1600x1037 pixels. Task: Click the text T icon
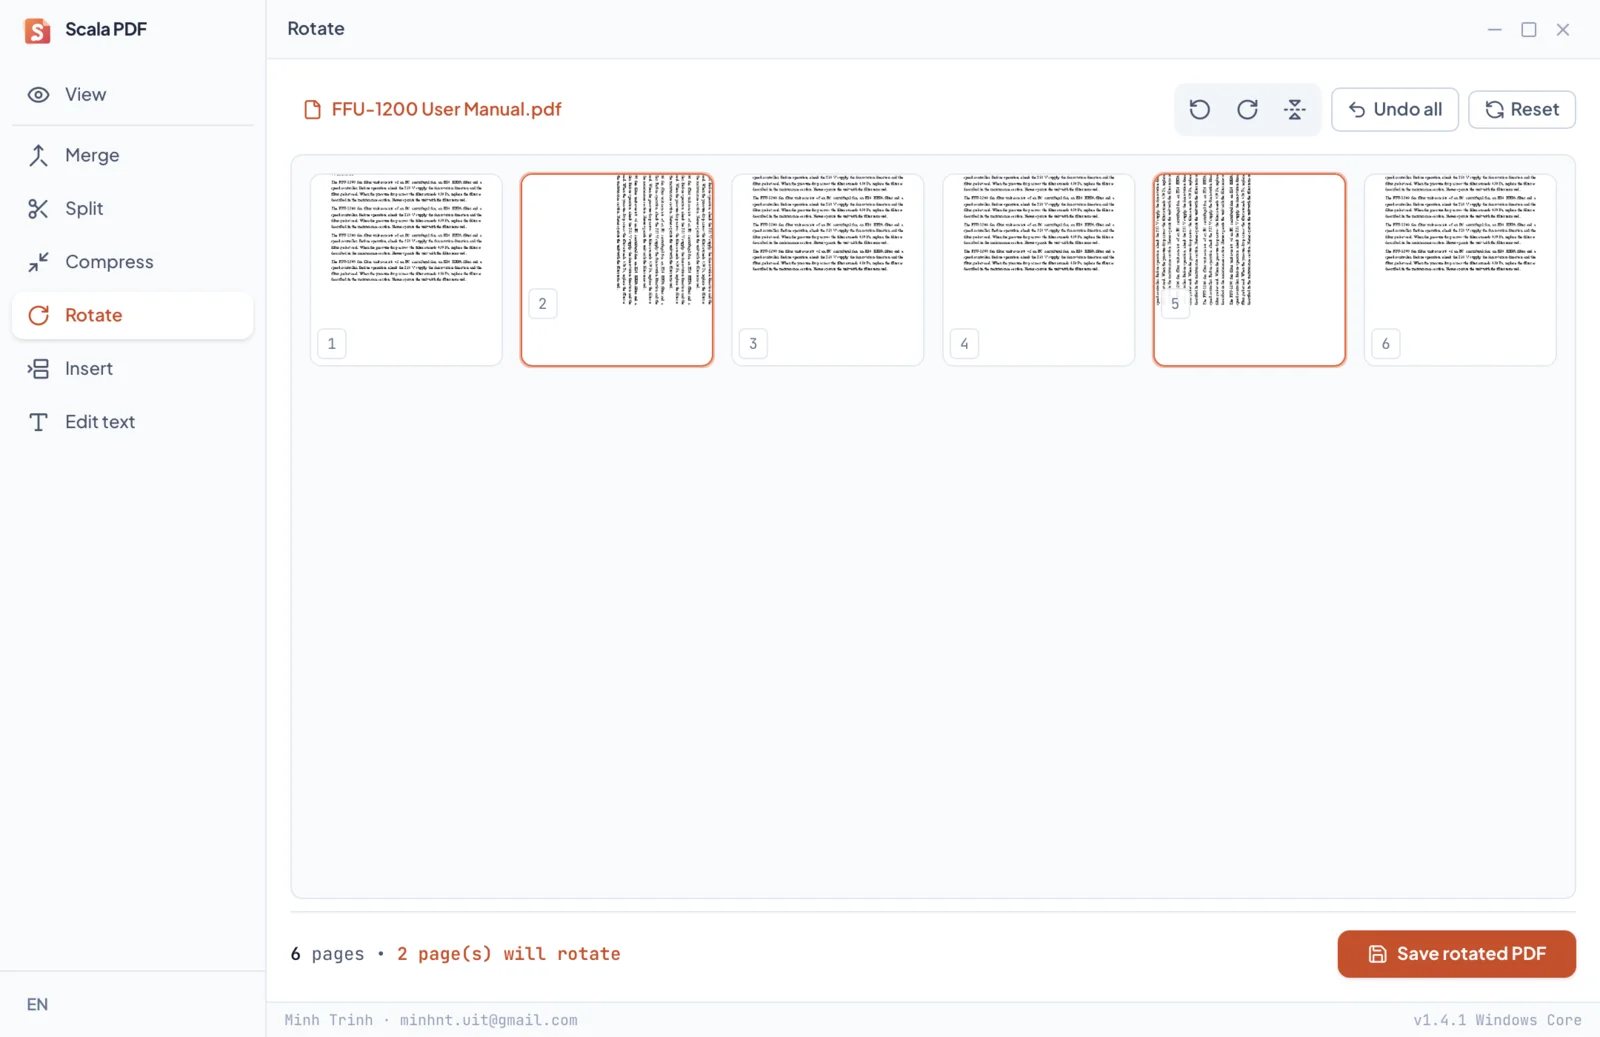click(x=38, y=422)
